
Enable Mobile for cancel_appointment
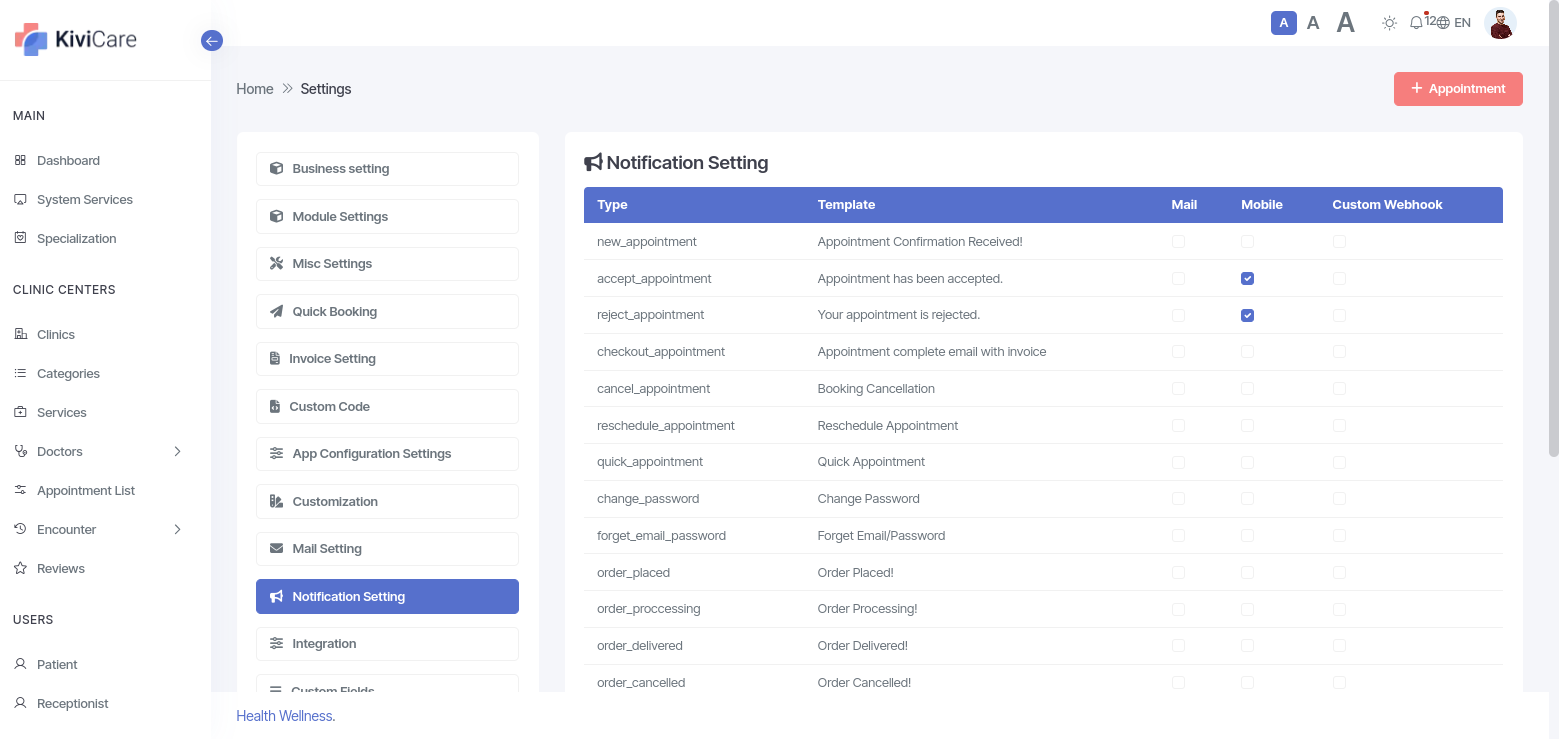pos(1247,389)
